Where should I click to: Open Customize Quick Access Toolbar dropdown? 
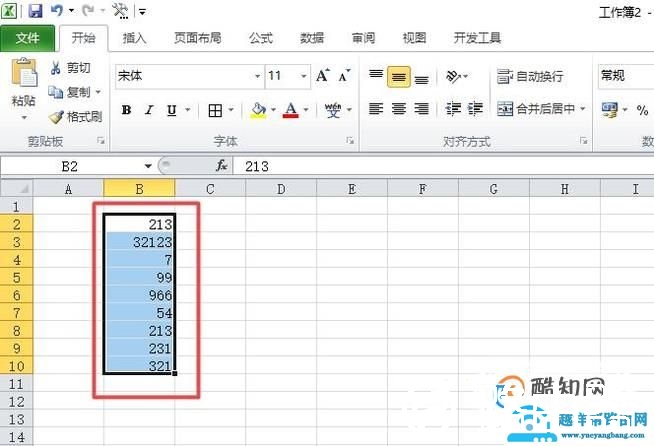[x=143, y=12]
